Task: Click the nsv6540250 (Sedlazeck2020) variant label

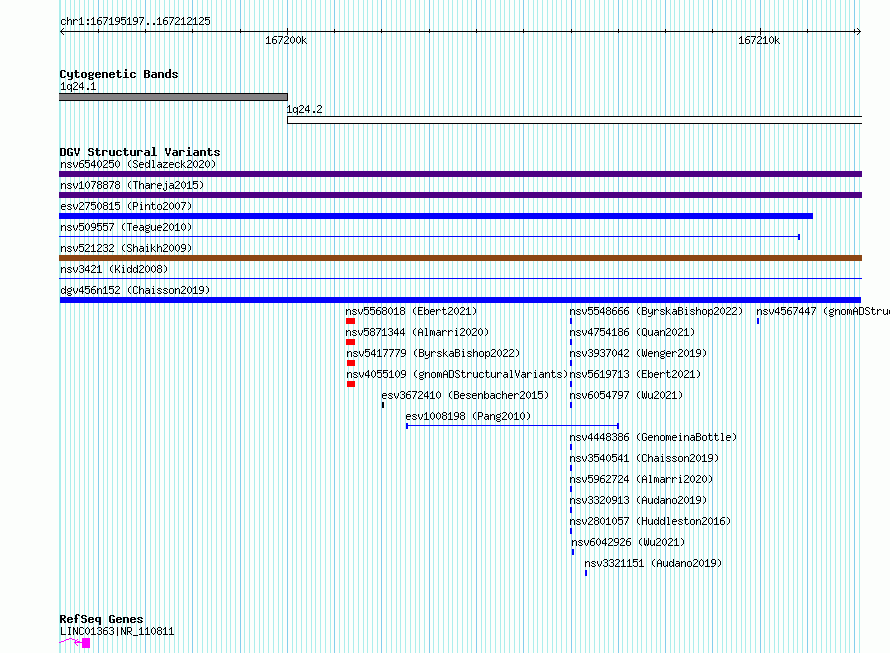Action: click(138, 164)
